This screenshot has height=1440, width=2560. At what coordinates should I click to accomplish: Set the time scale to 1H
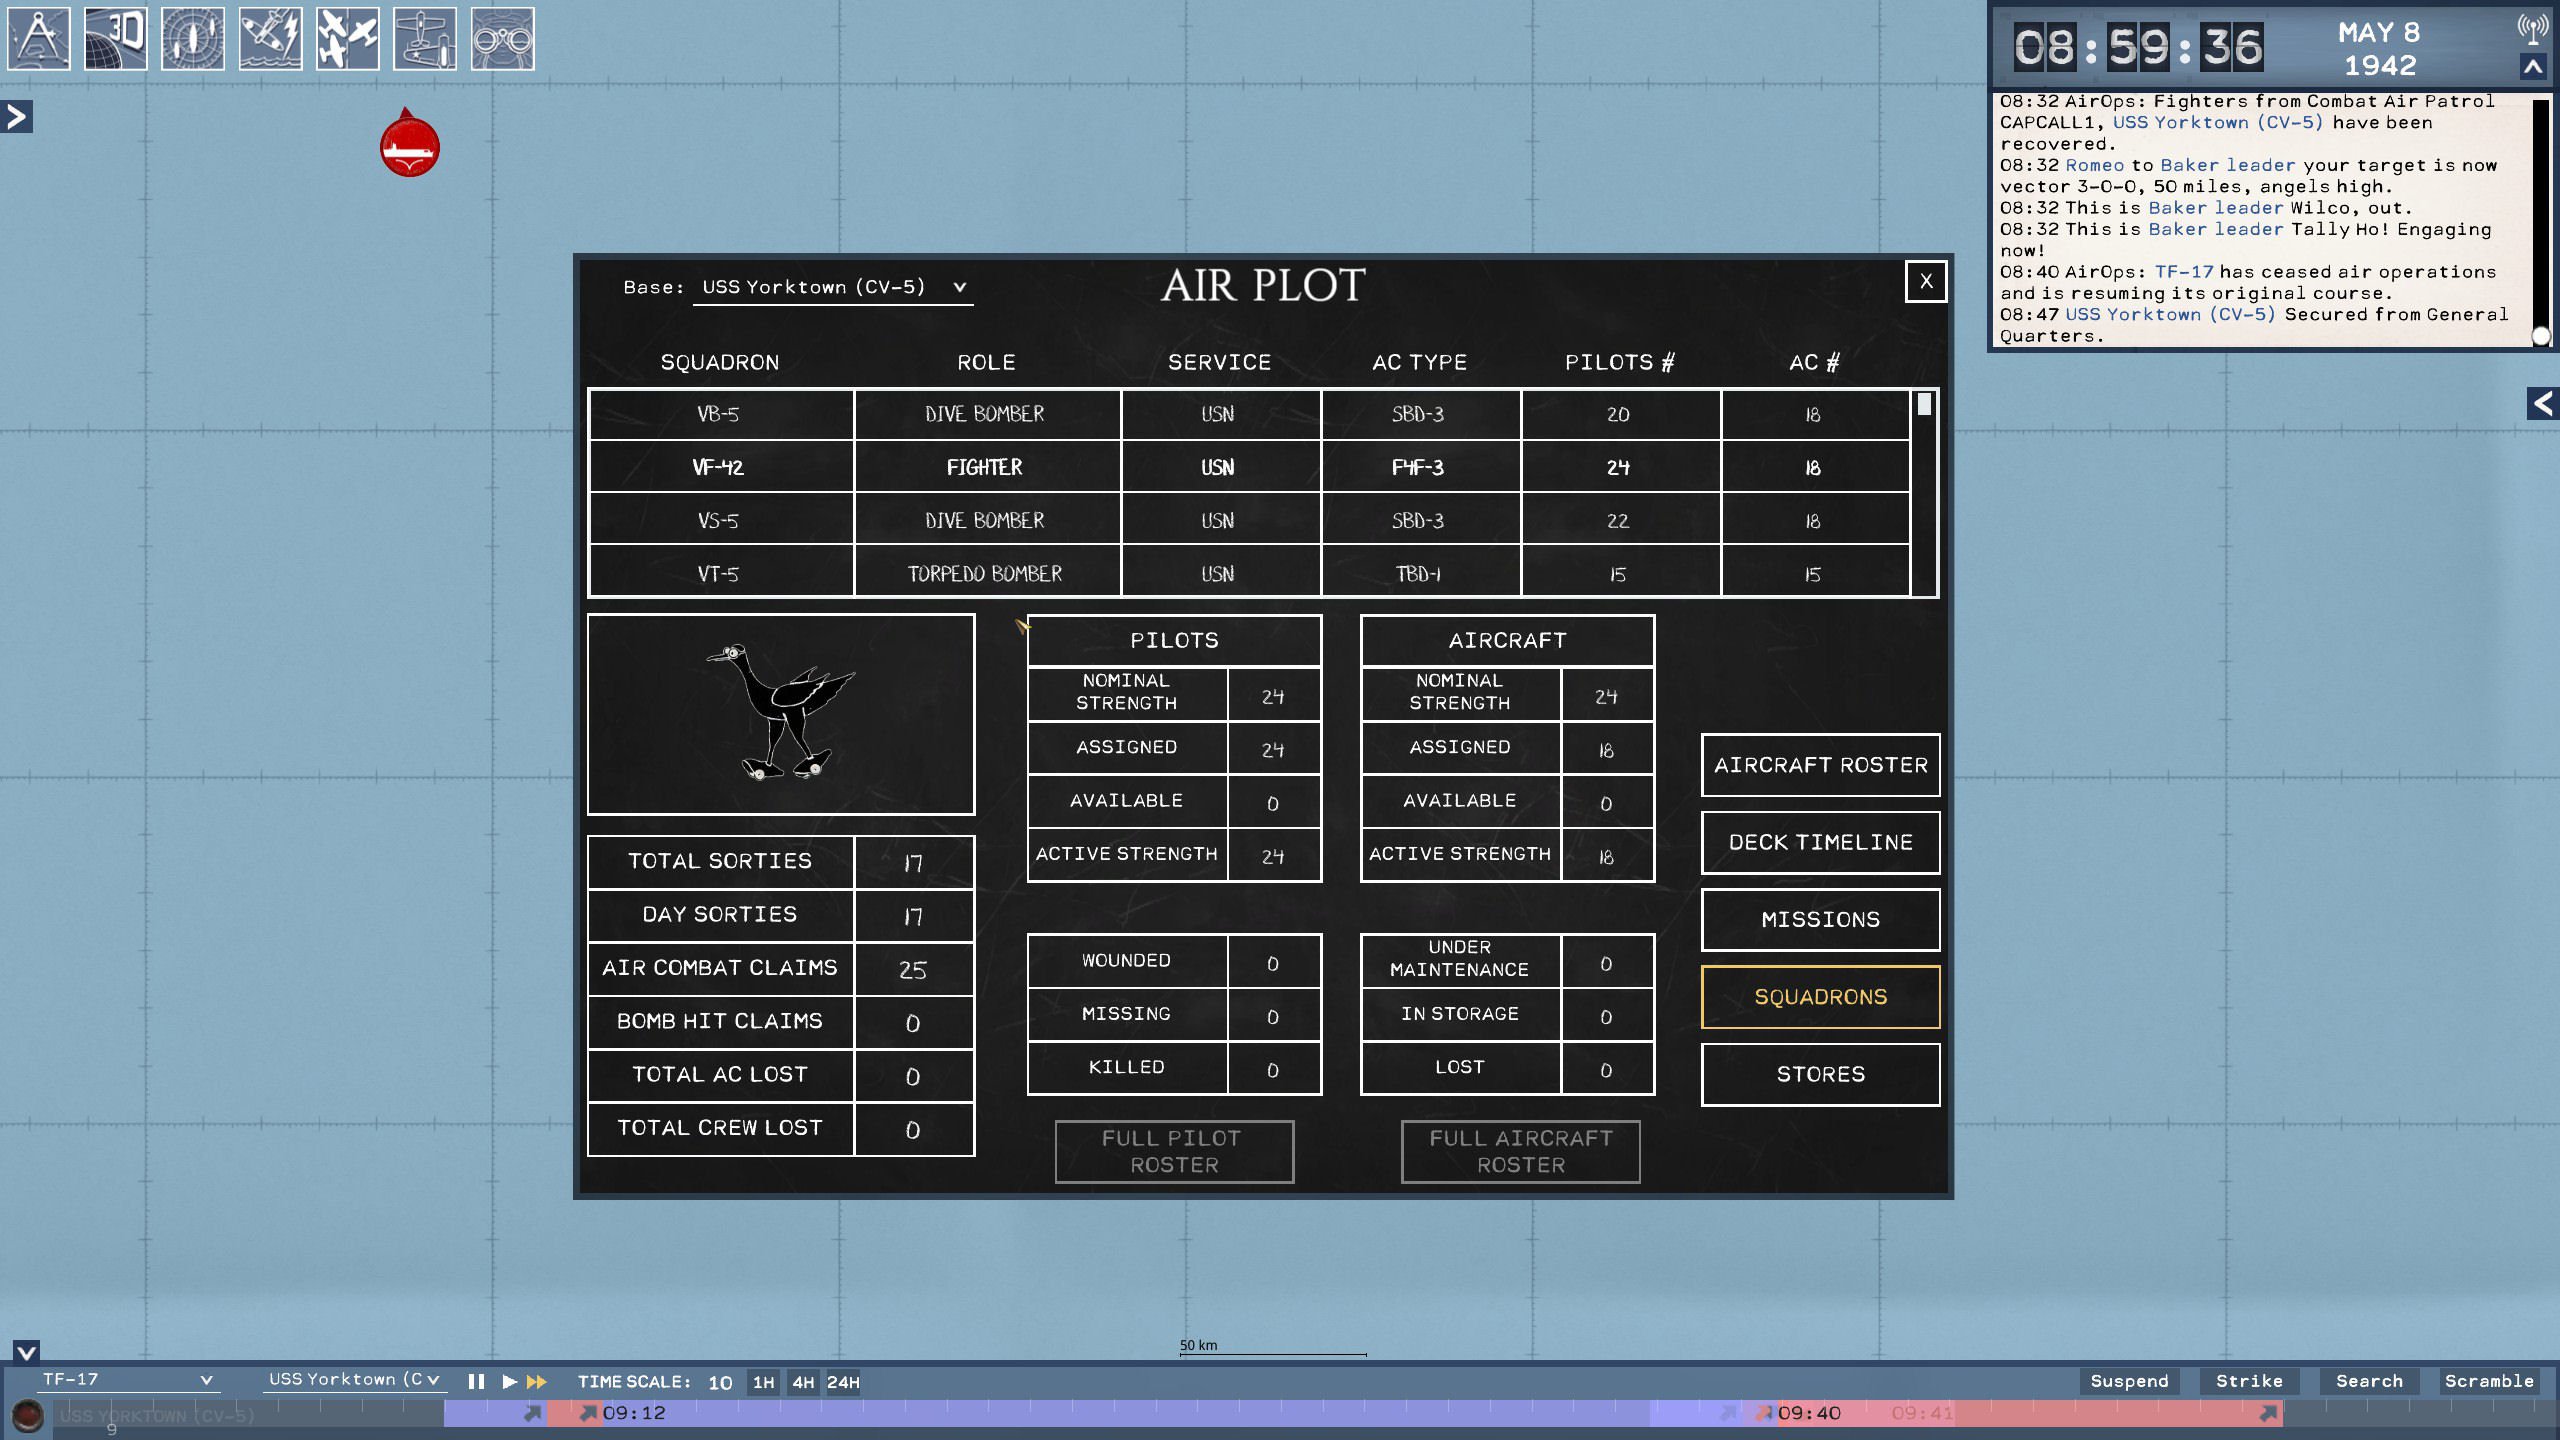point(763,1382)
